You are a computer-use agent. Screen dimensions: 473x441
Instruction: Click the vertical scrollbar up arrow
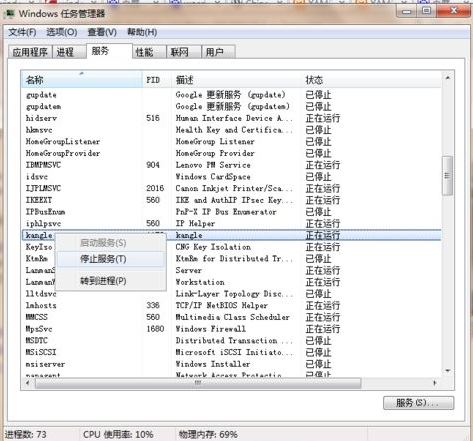click(x=448, y=78)
